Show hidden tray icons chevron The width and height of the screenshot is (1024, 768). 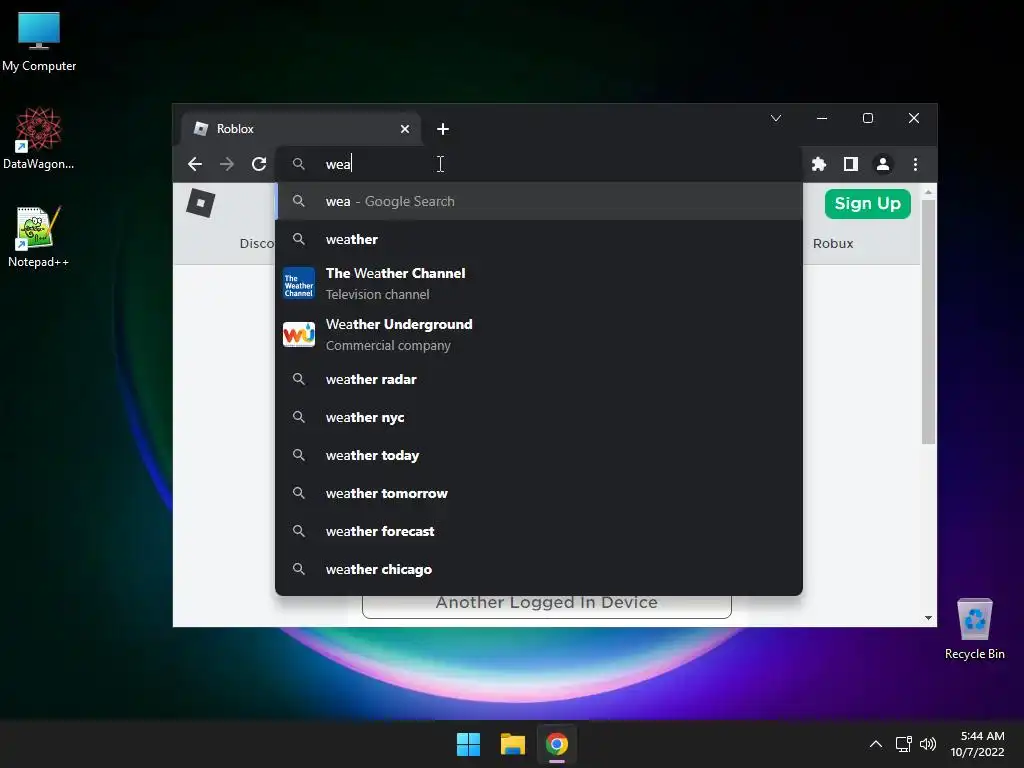point(876,744)
